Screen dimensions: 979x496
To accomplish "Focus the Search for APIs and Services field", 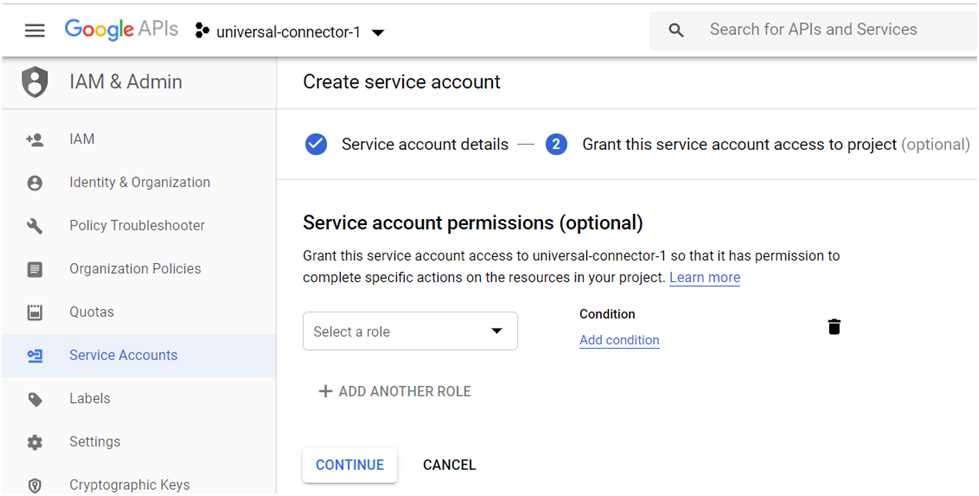I will point(813,30).
